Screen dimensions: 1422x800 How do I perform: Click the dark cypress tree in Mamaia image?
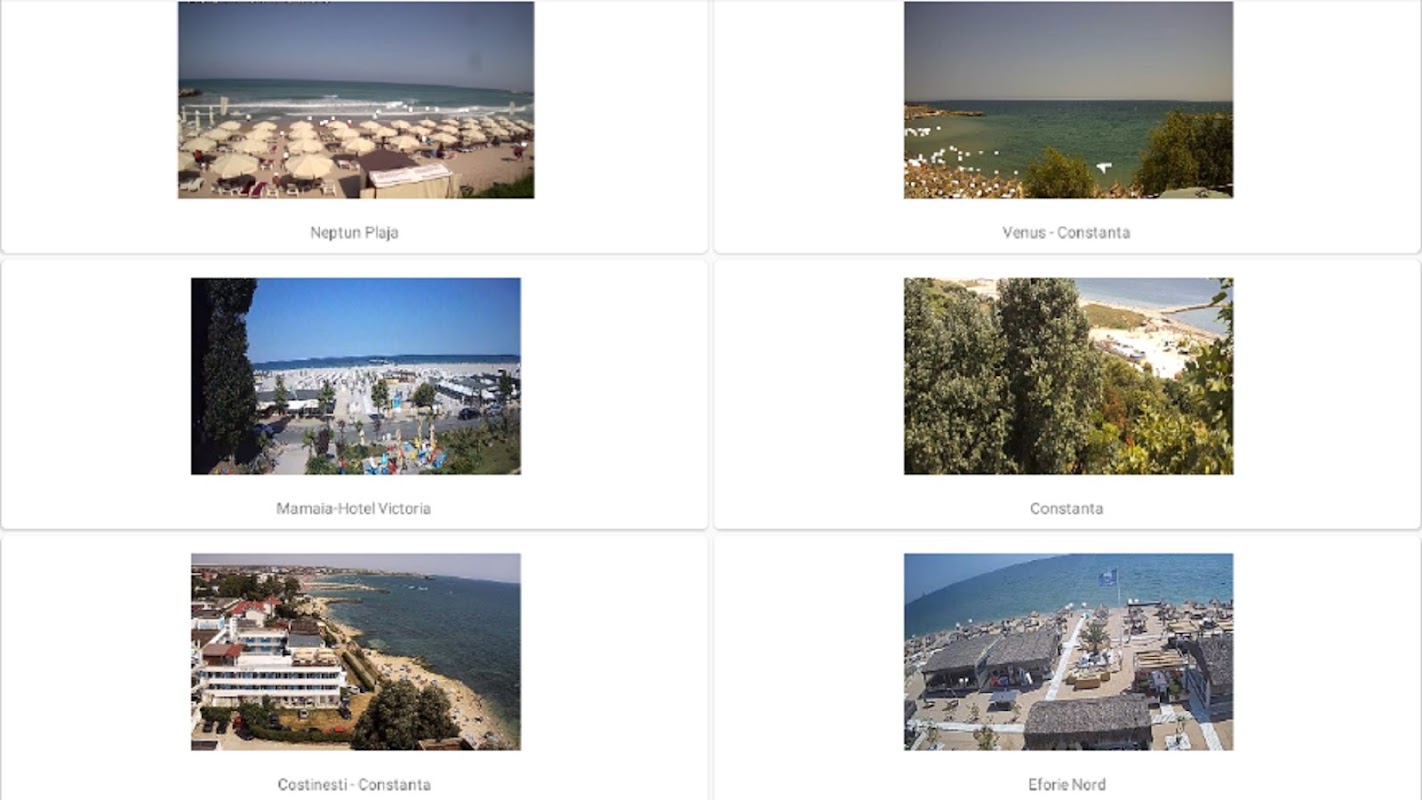(x=227, y=370)
